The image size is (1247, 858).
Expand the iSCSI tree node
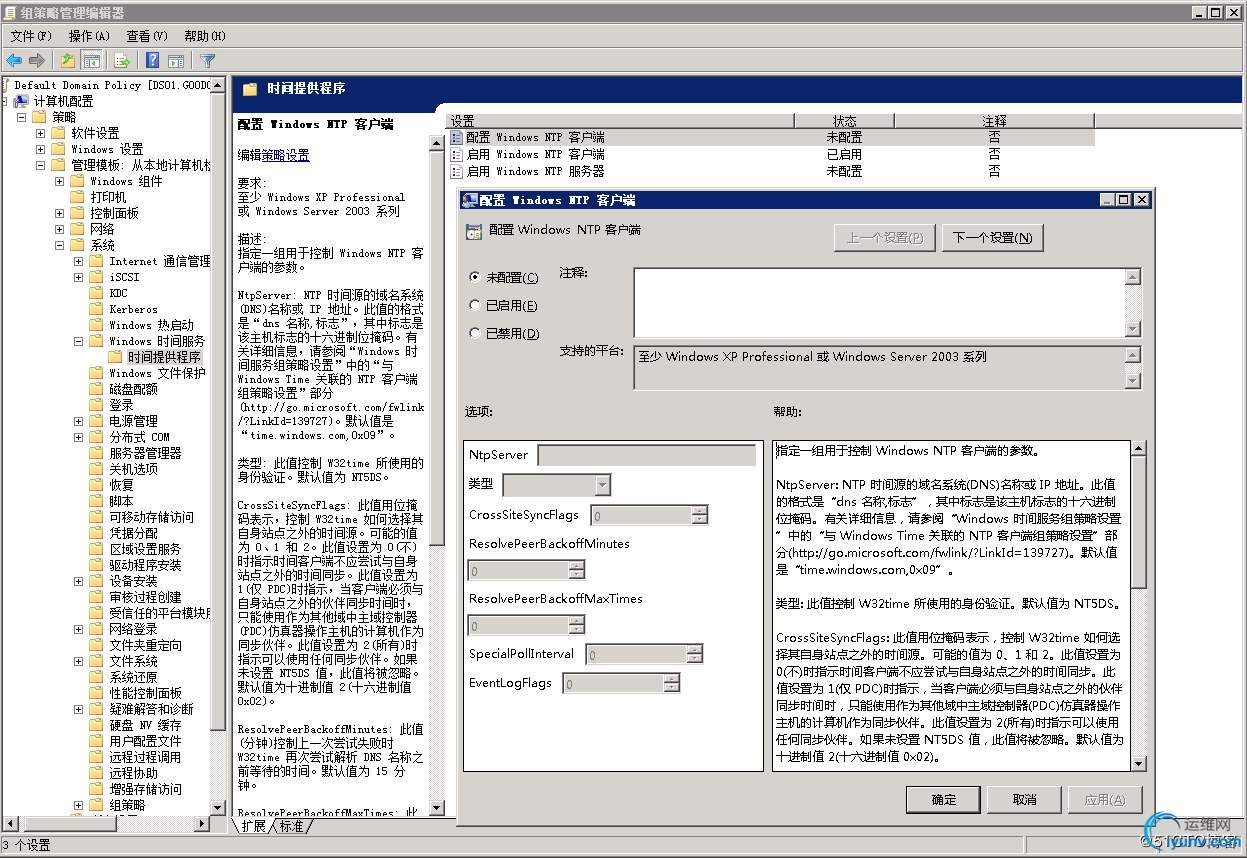coord(79,277)
